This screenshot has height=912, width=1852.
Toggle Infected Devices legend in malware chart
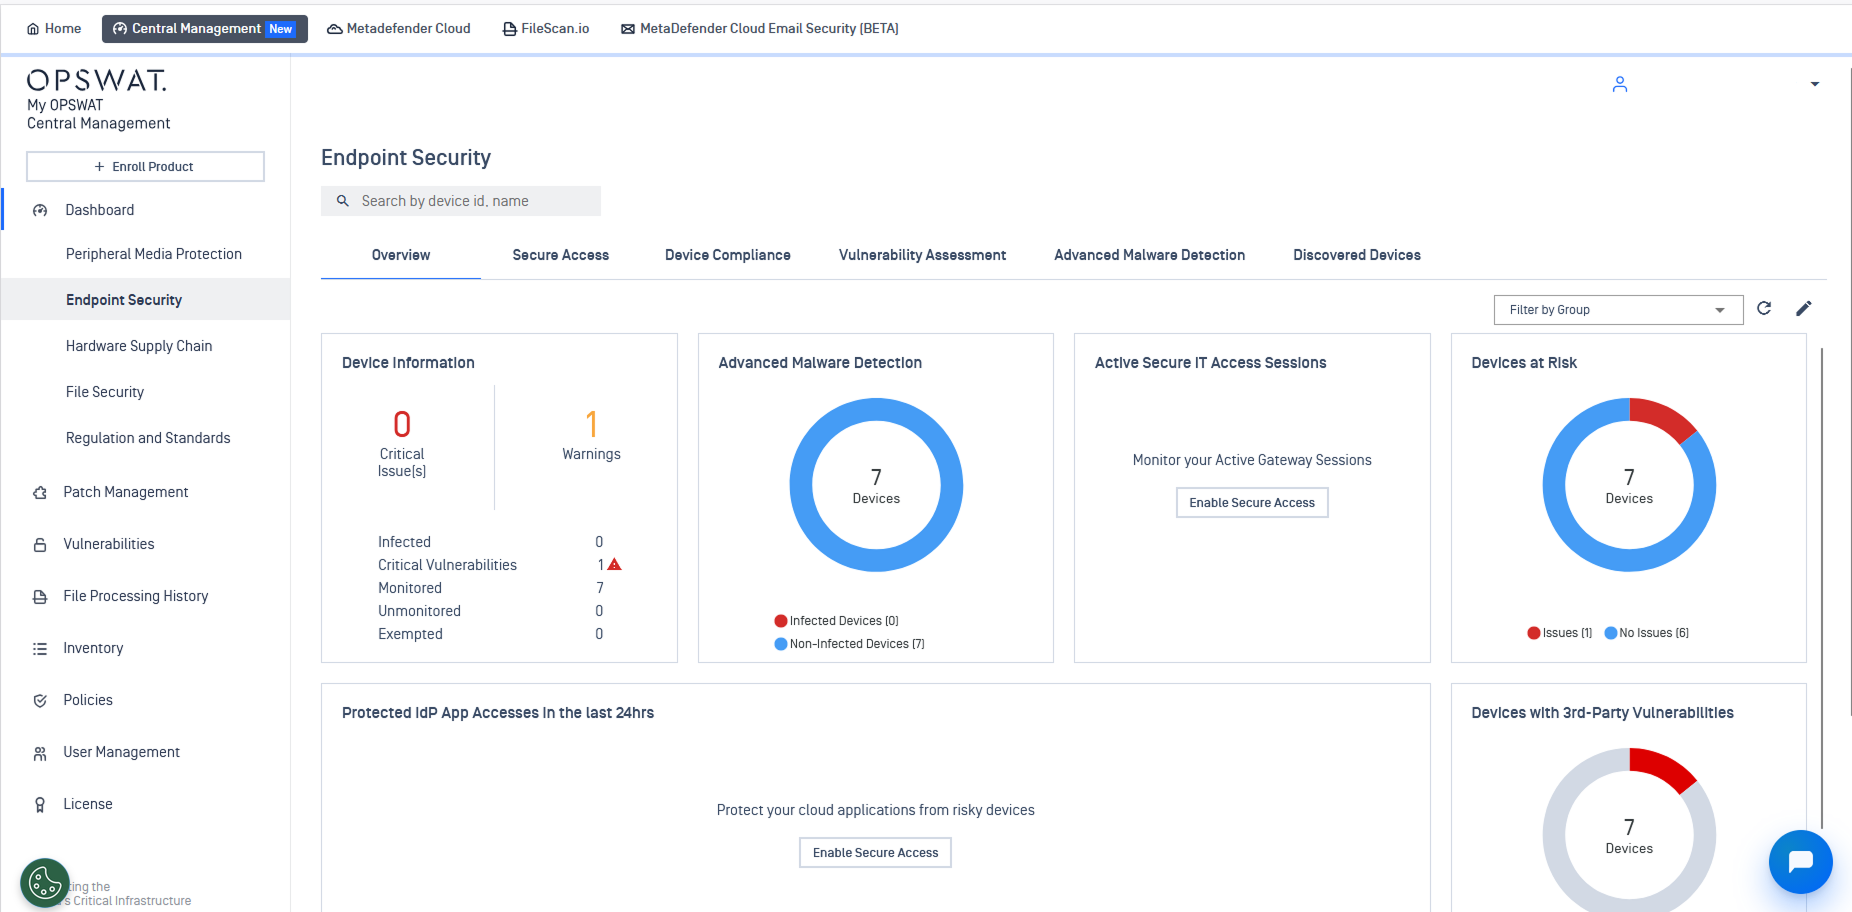tap(836, 621)
